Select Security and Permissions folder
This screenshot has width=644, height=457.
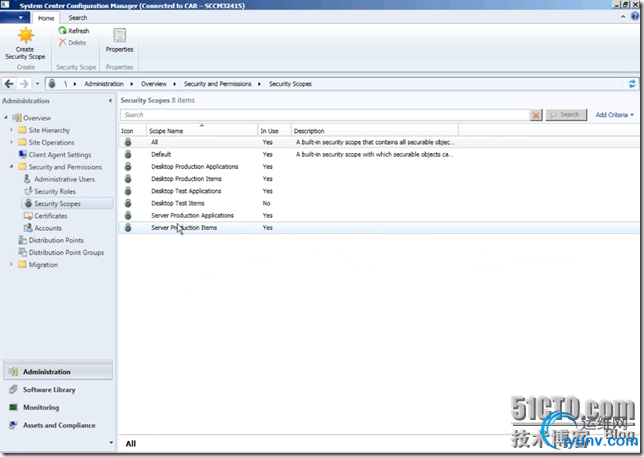tap(60, 167)
